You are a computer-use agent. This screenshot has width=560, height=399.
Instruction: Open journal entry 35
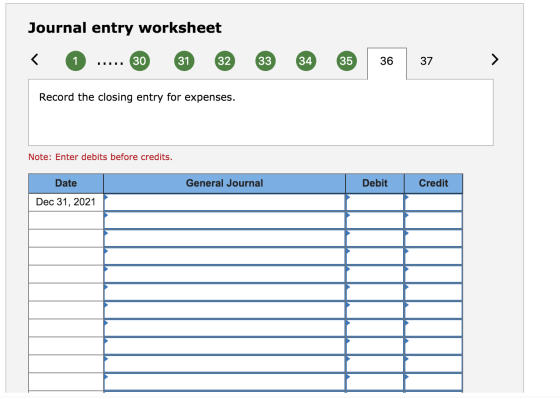click(x=346, y=61)
